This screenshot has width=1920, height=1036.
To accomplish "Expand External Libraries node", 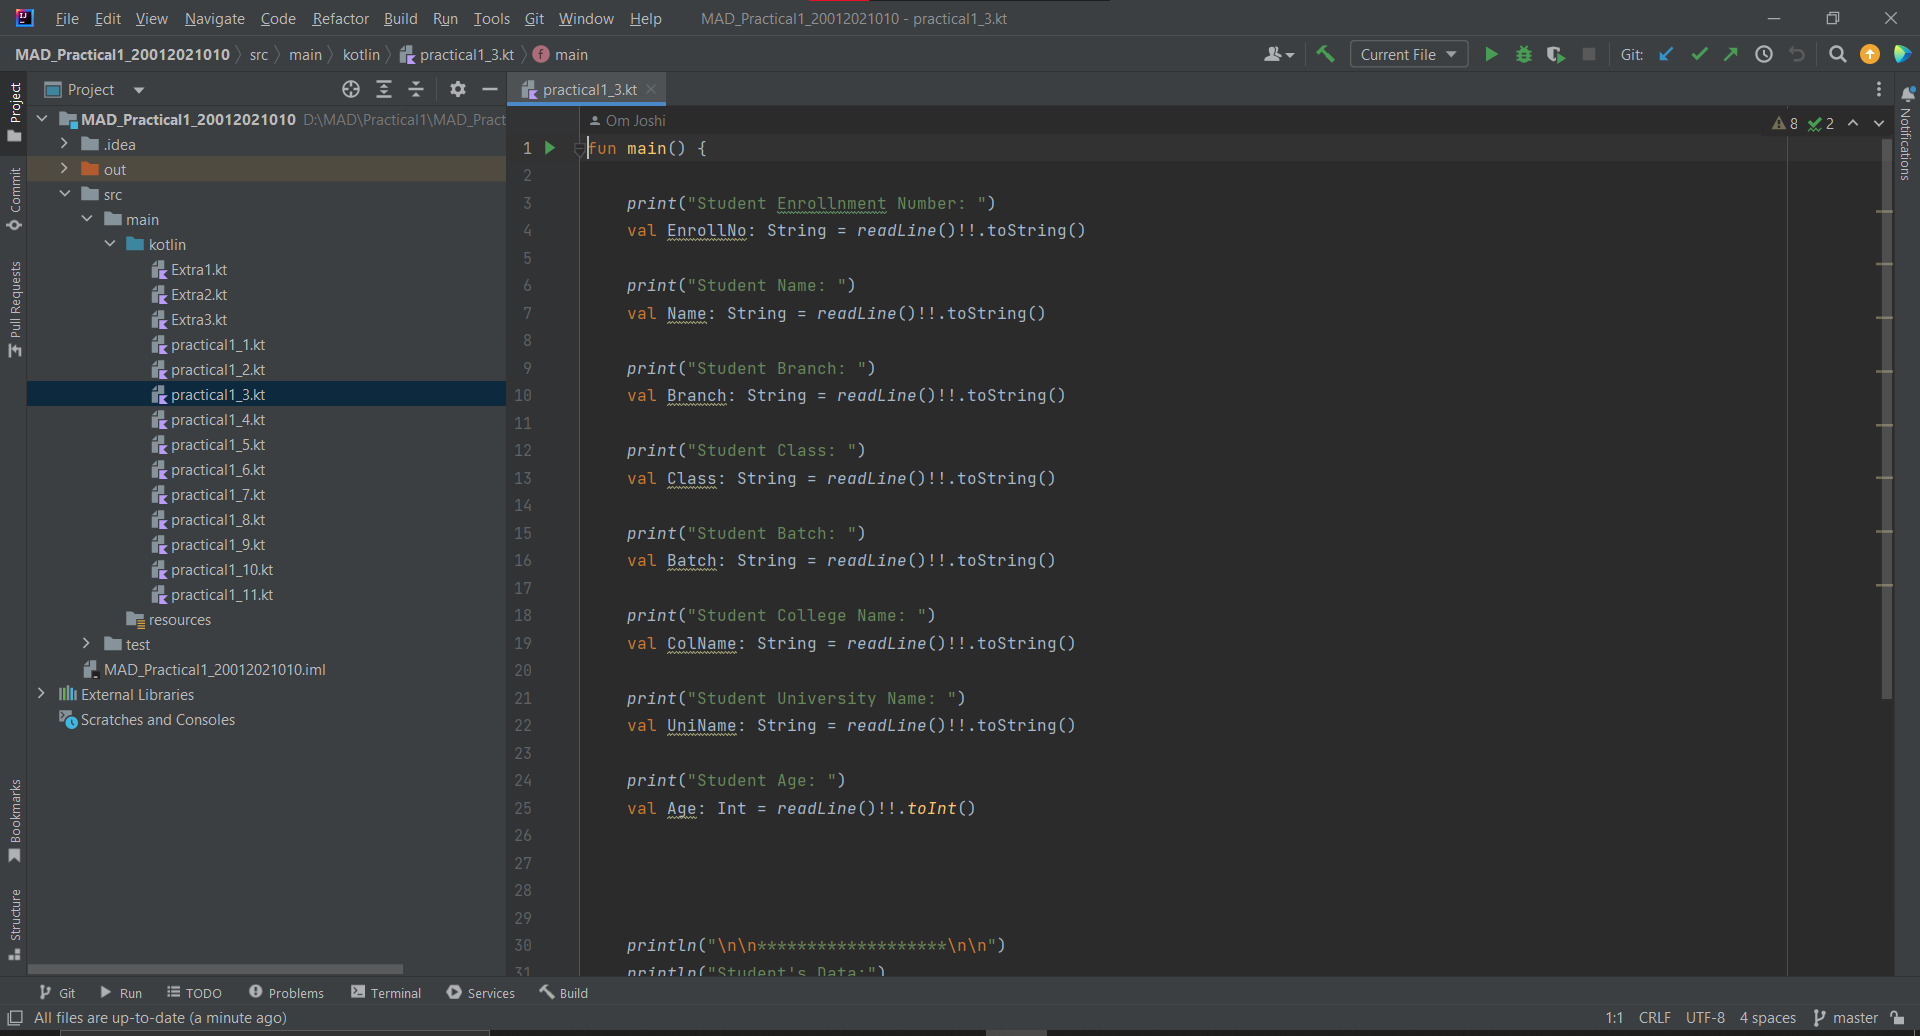I will click(x=41, y=694).
